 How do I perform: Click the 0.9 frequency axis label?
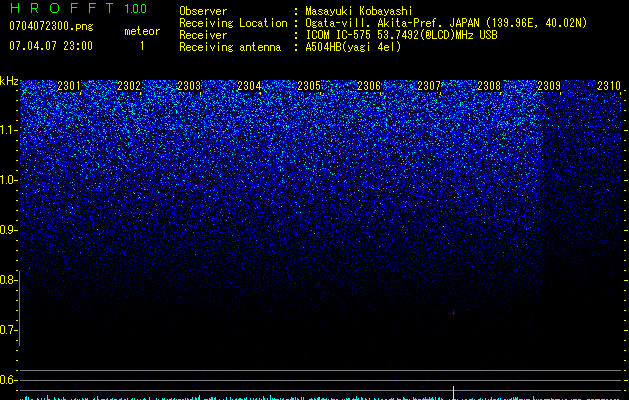point(8,230)
